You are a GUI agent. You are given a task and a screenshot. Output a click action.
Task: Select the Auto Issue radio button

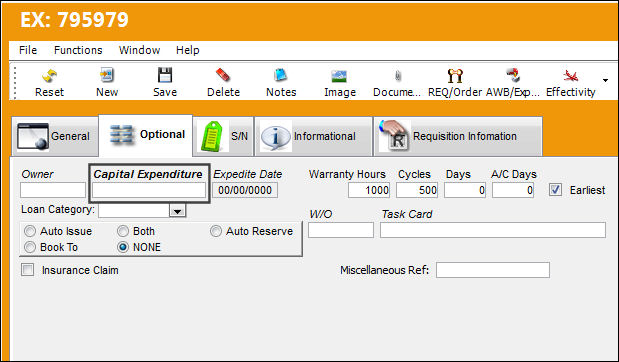point(30,231)
